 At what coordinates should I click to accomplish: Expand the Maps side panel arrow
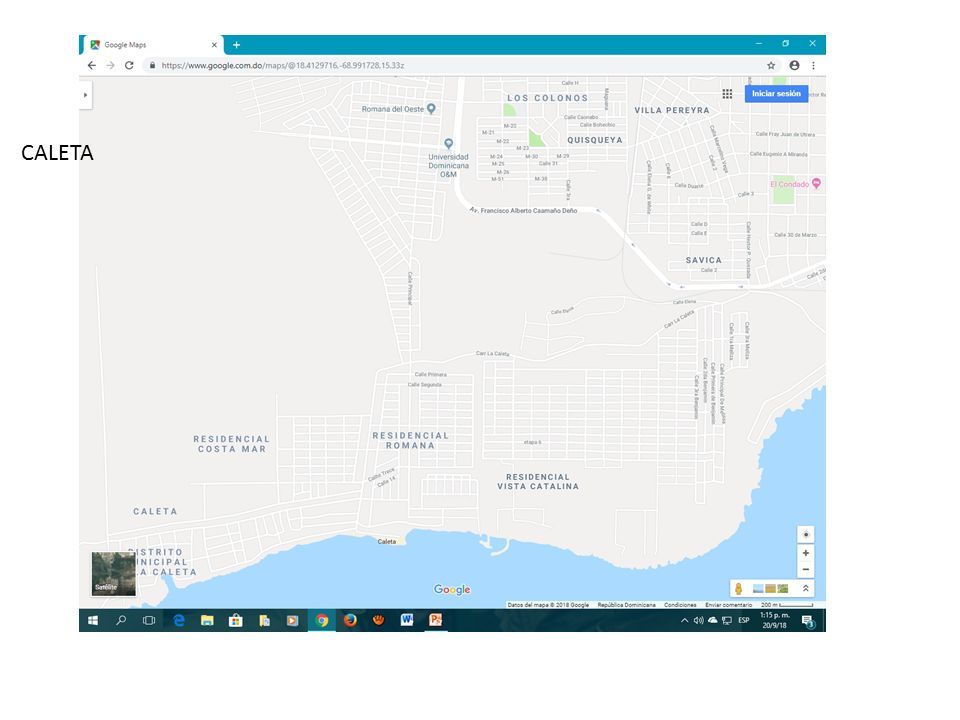85,95
